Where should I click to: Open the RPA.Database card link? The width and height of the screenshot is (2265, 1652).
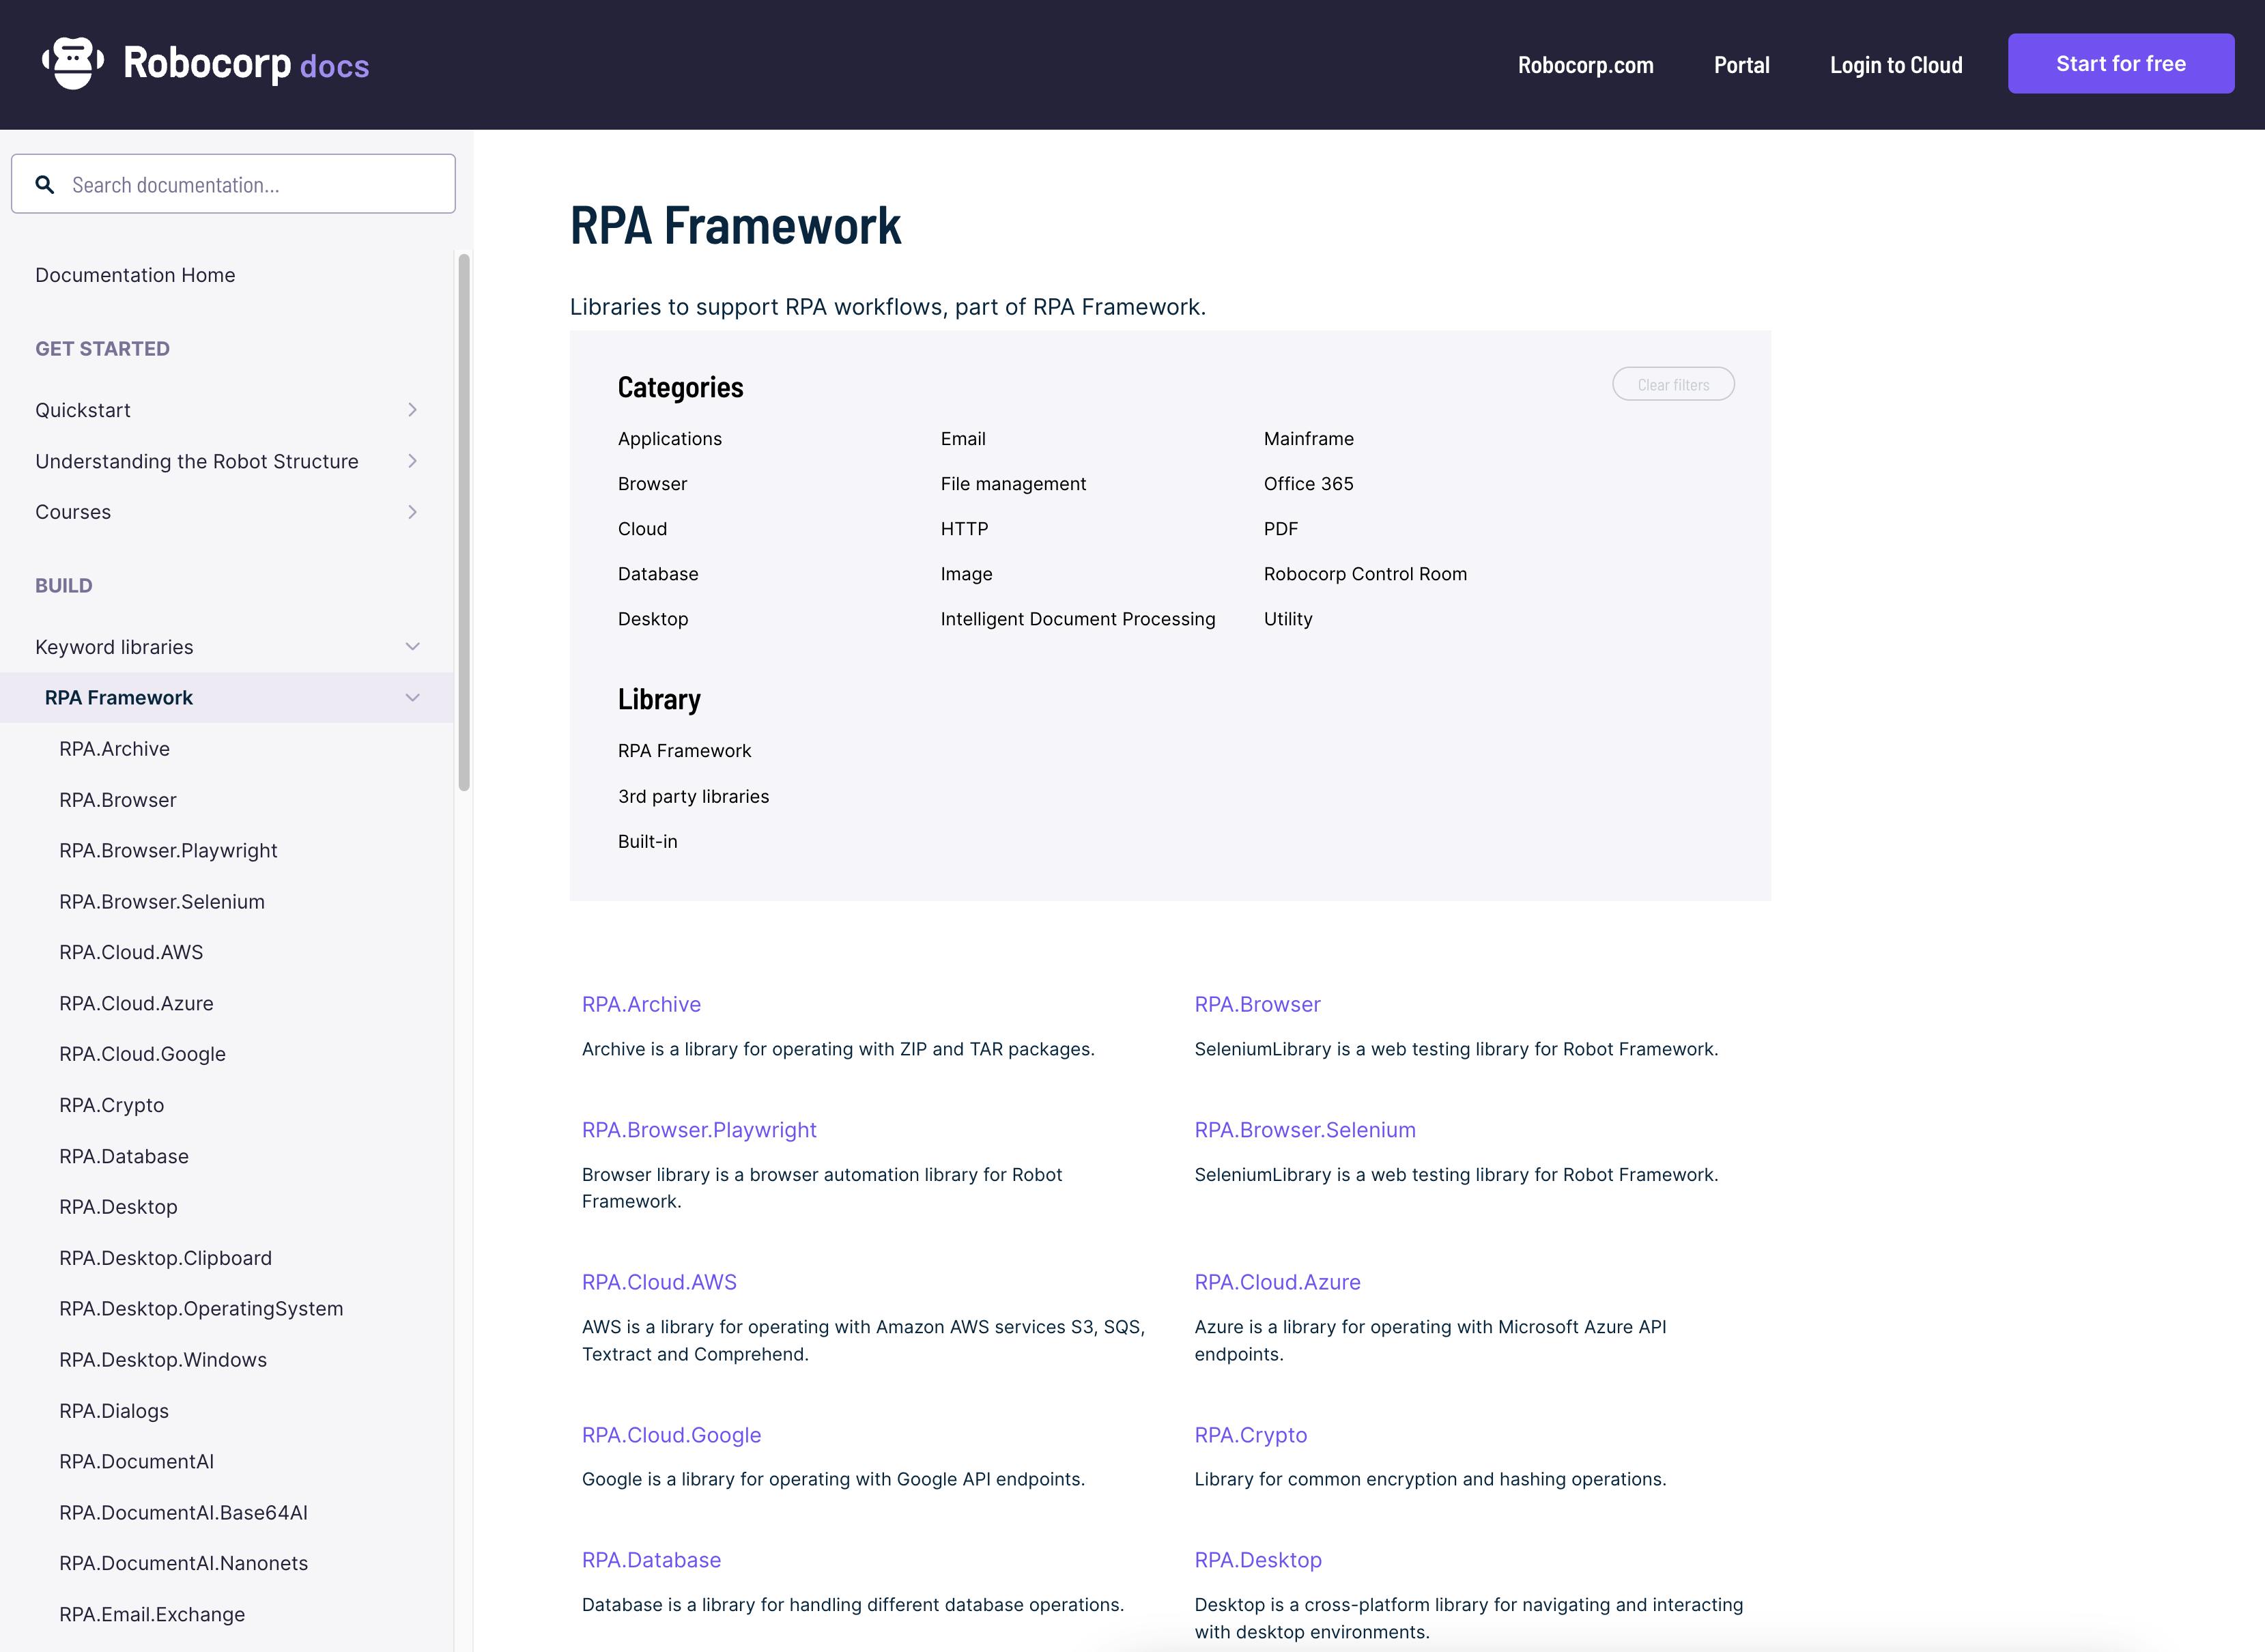[x=651, y=1560]
